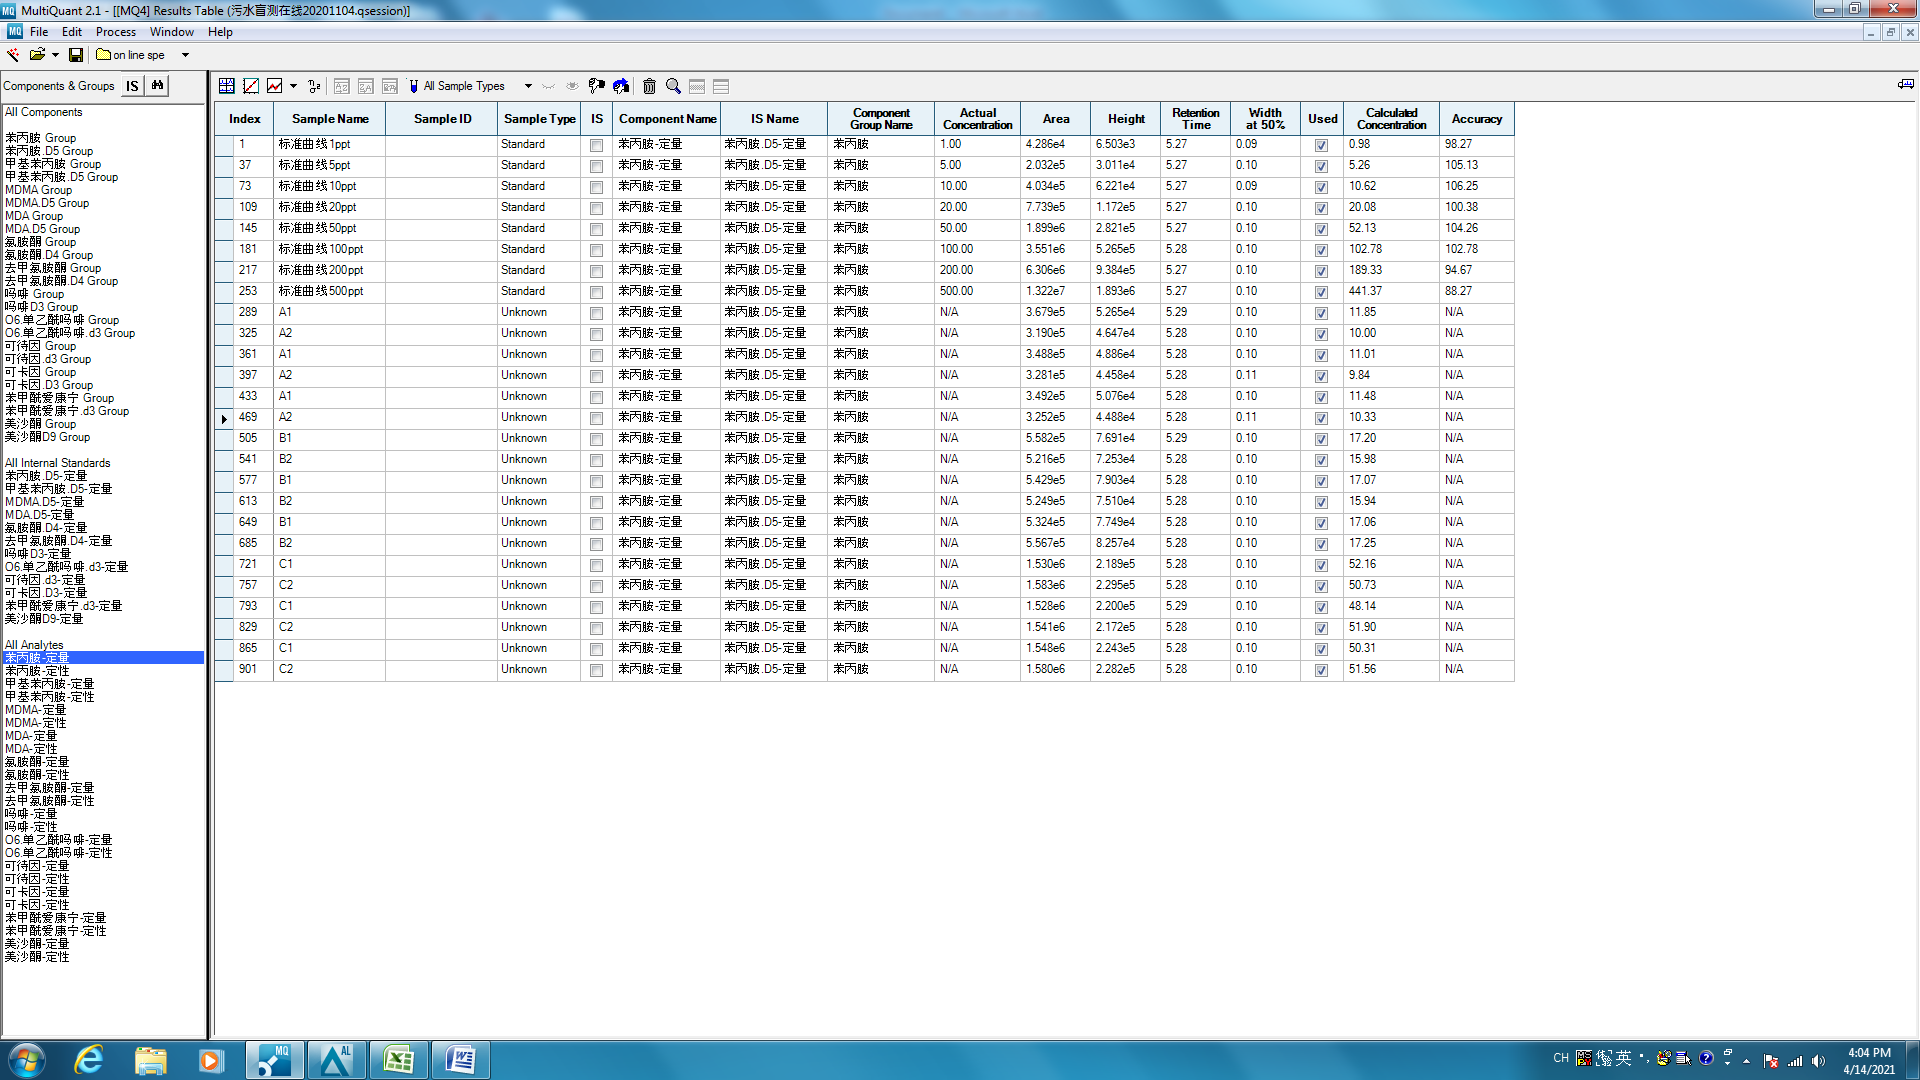The image size is (1920, 1080).
Task: Toggle the IS filter button
Action: [132, 86]
